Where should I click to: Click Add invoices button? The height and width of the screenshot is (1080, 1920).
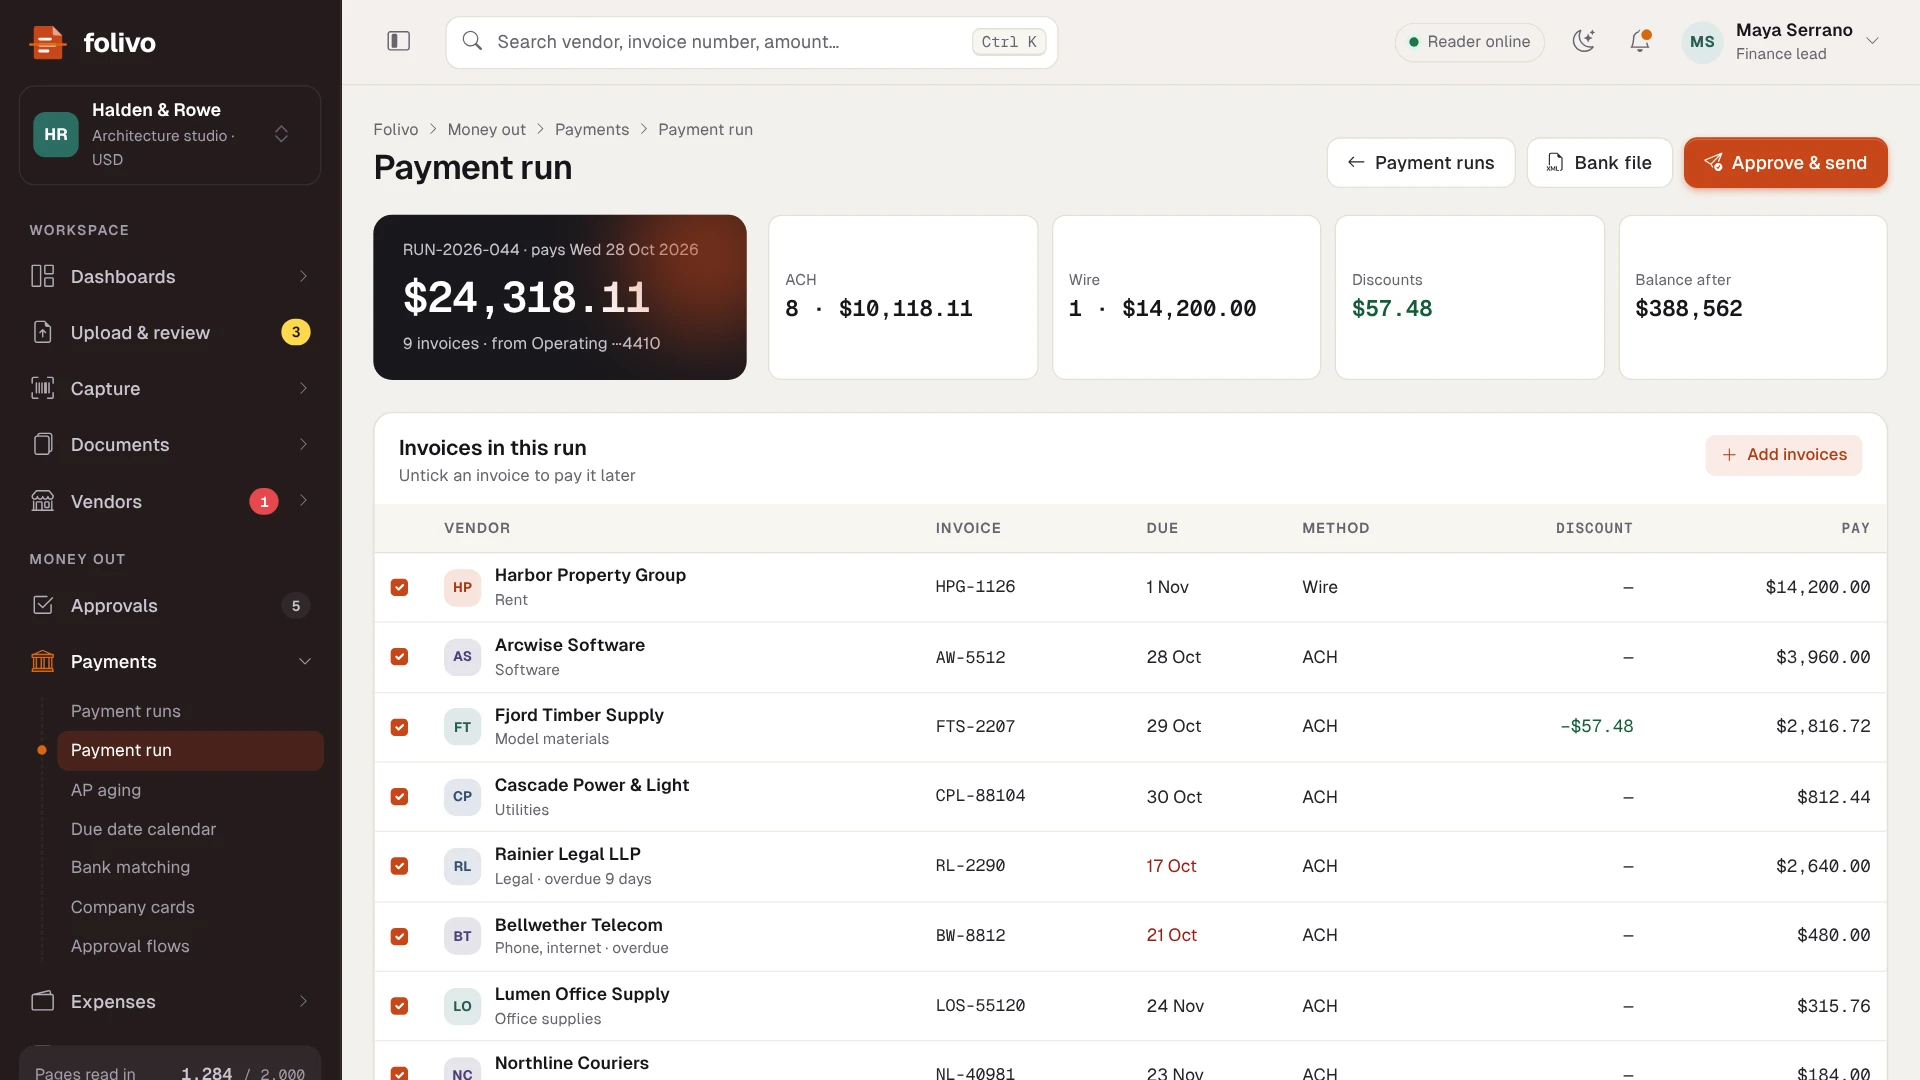(x=1783, y=455)
